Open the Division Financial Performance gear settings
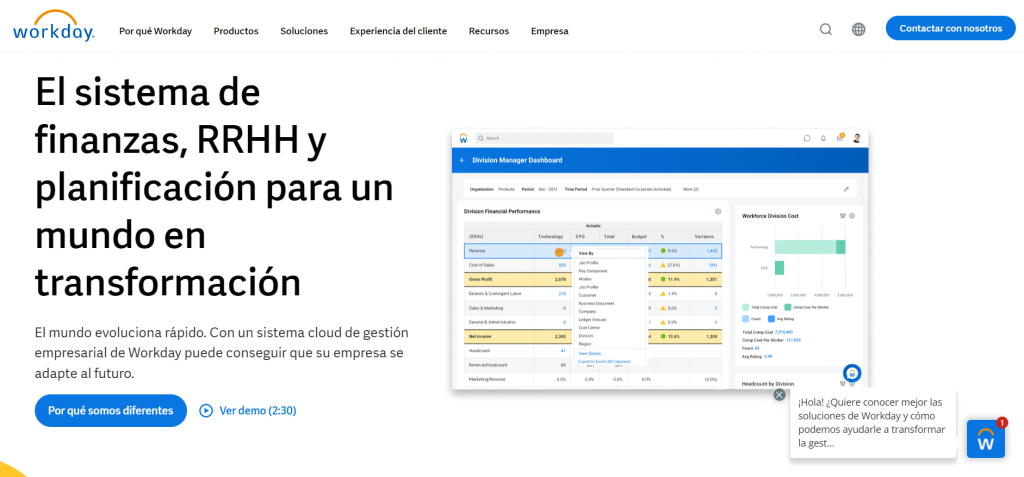The height and width of the screenshot is (477, 1024). [718, 212]
